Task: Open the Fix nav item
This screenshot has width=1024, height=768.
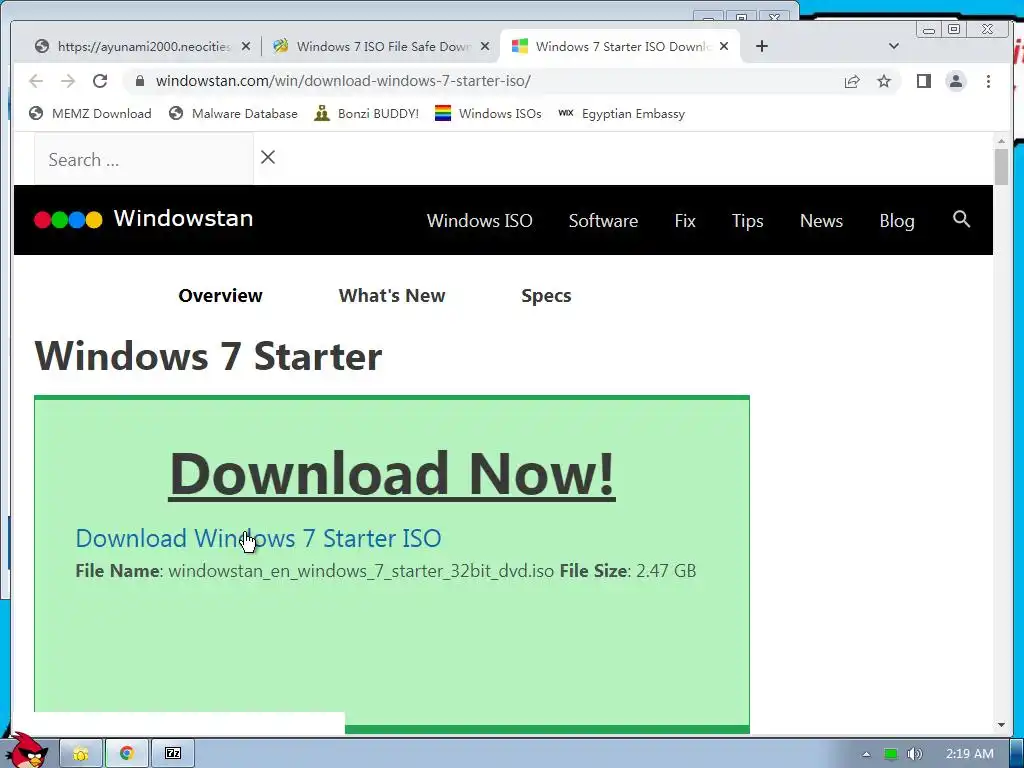Action: (684, 221)
